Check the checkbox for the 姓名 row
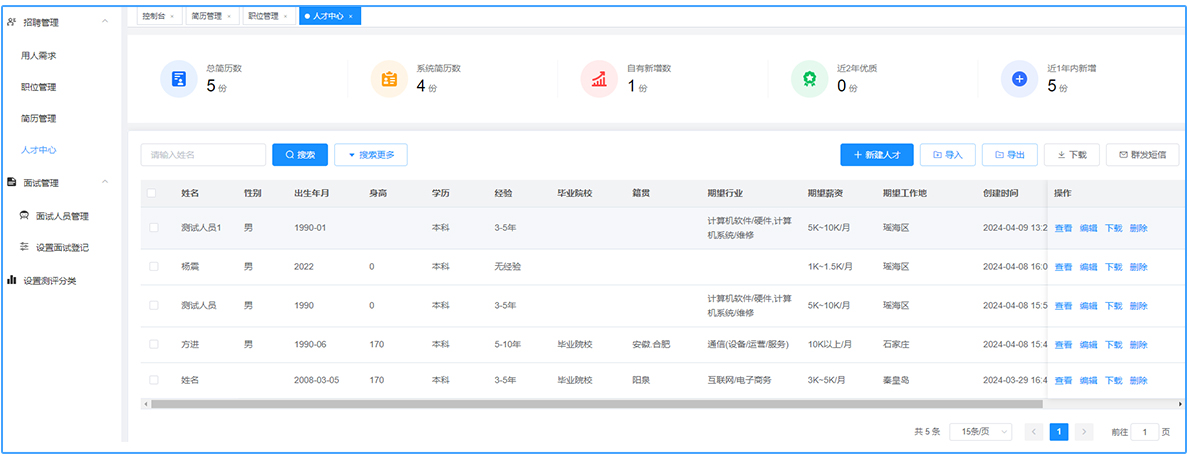 pos(154,380)
